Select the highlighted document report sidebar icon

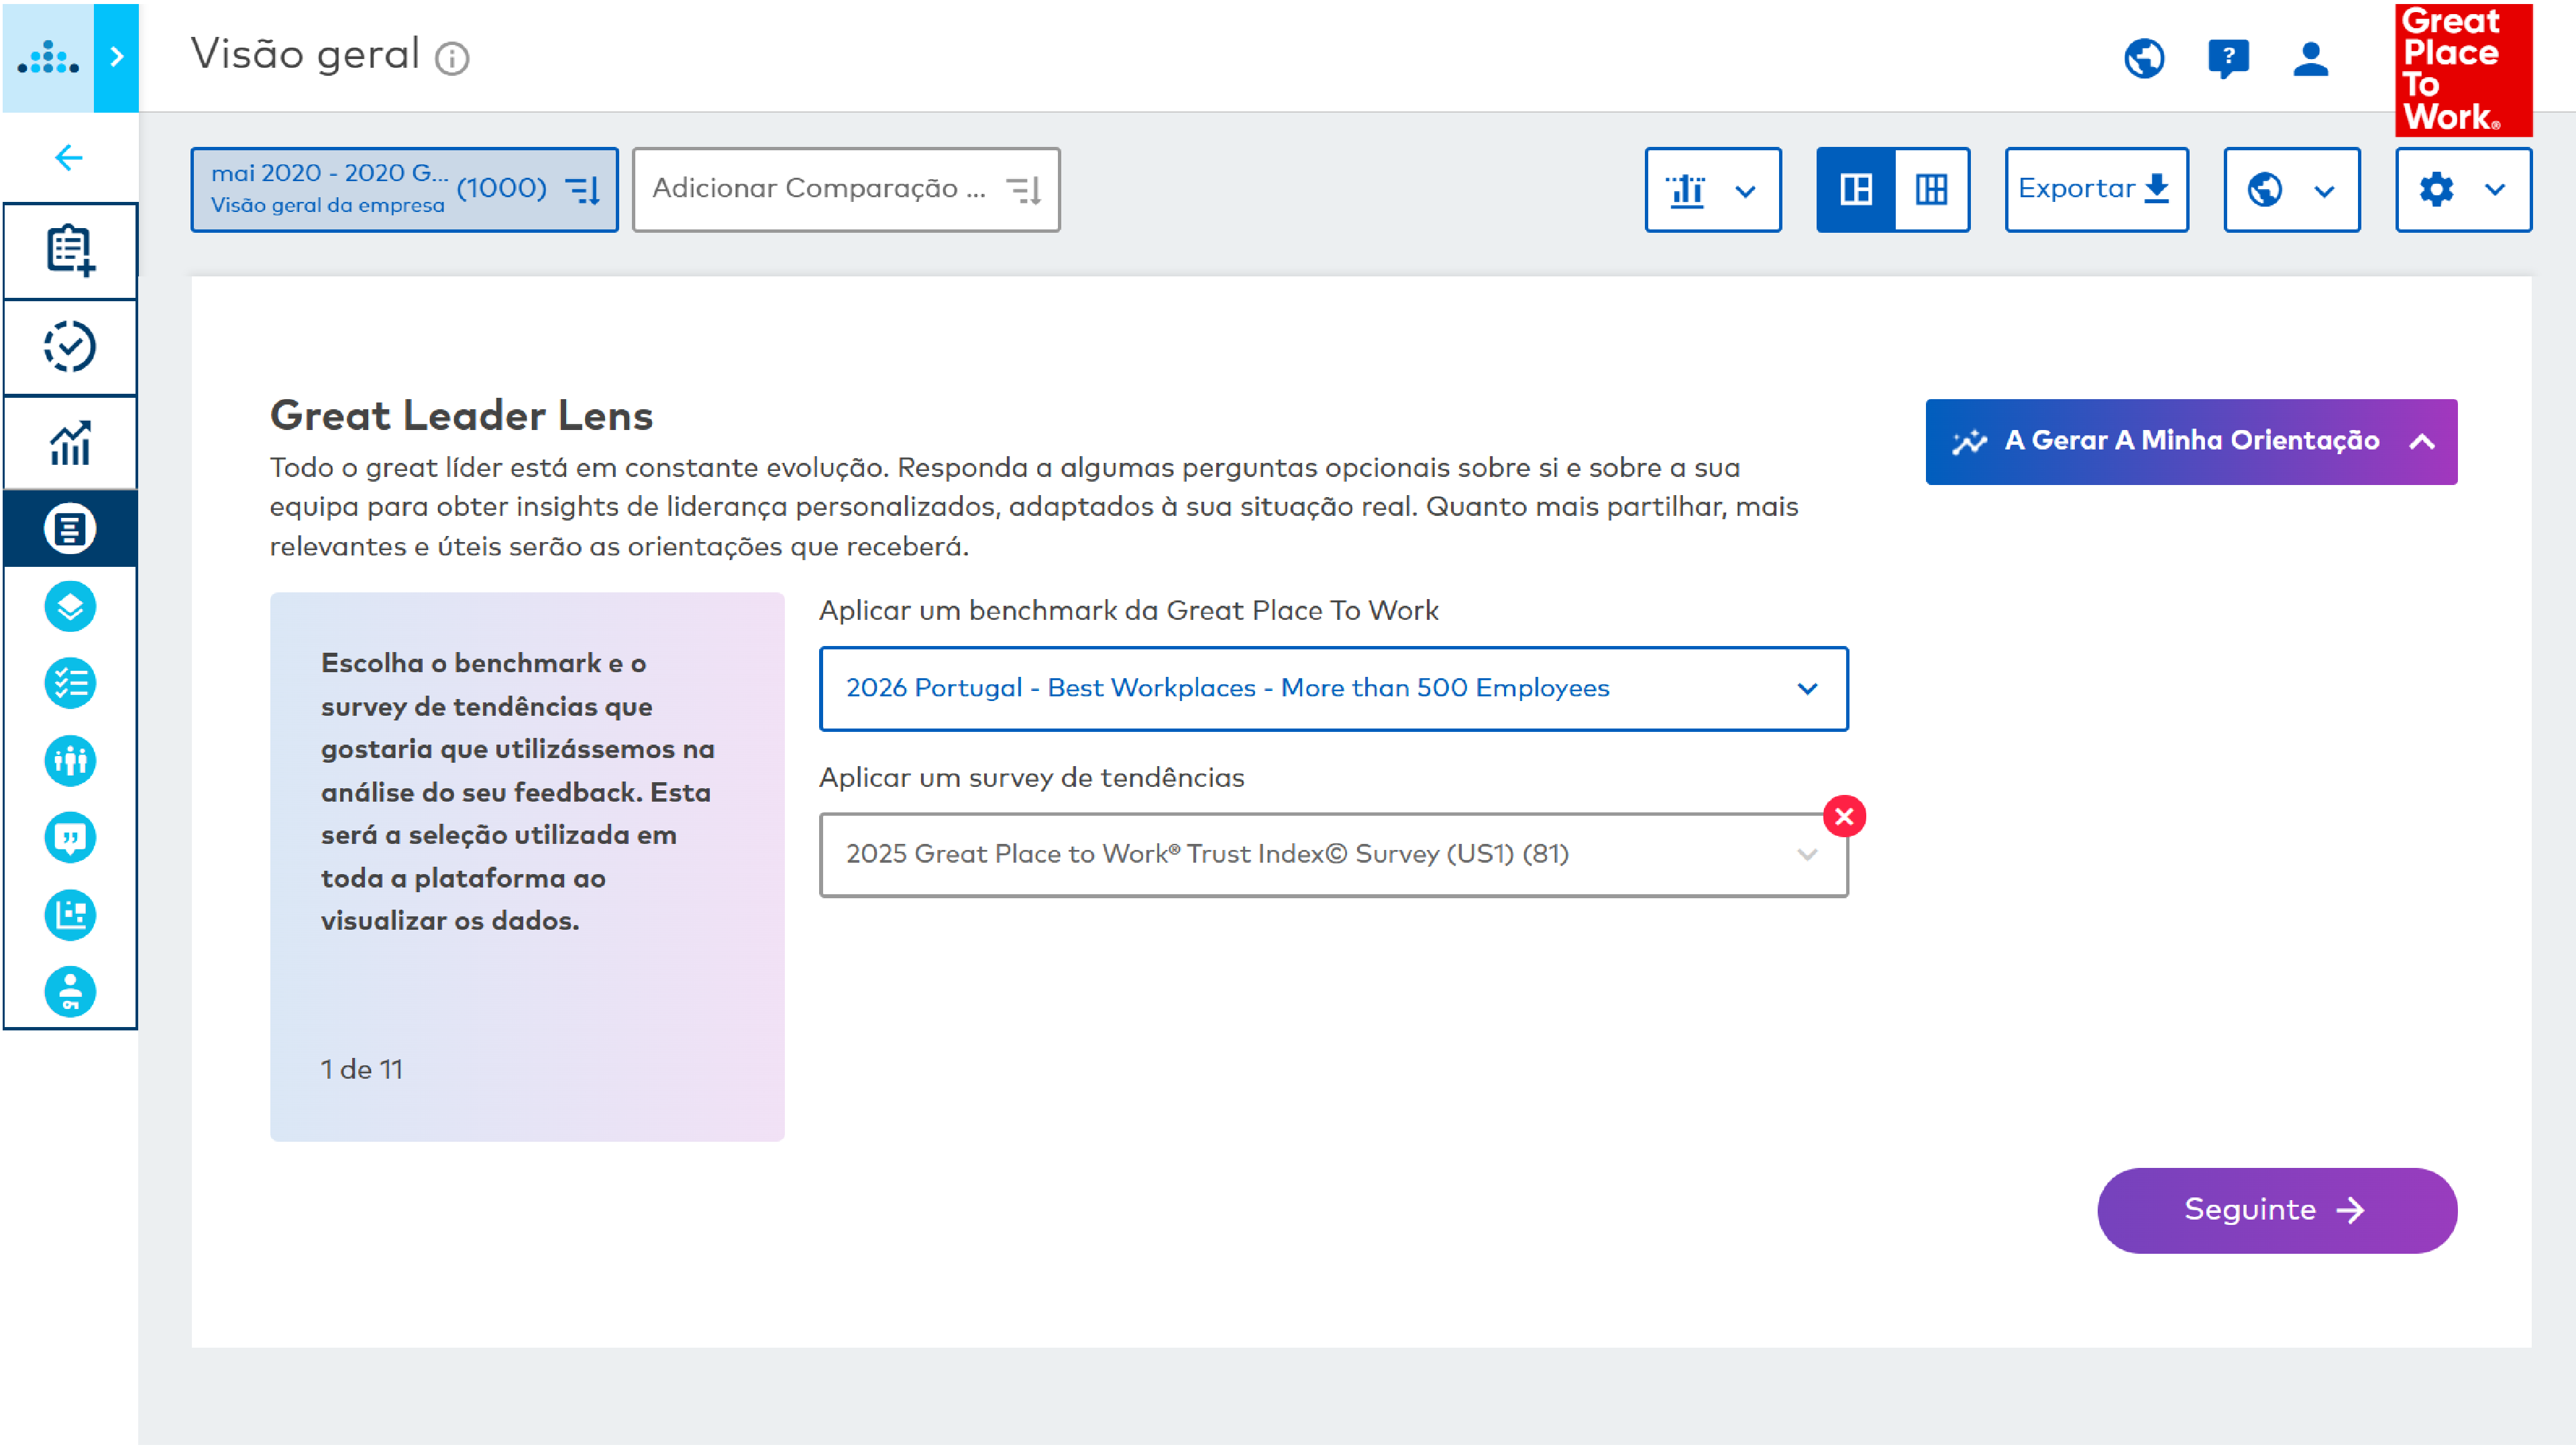(x=70, y=528)
